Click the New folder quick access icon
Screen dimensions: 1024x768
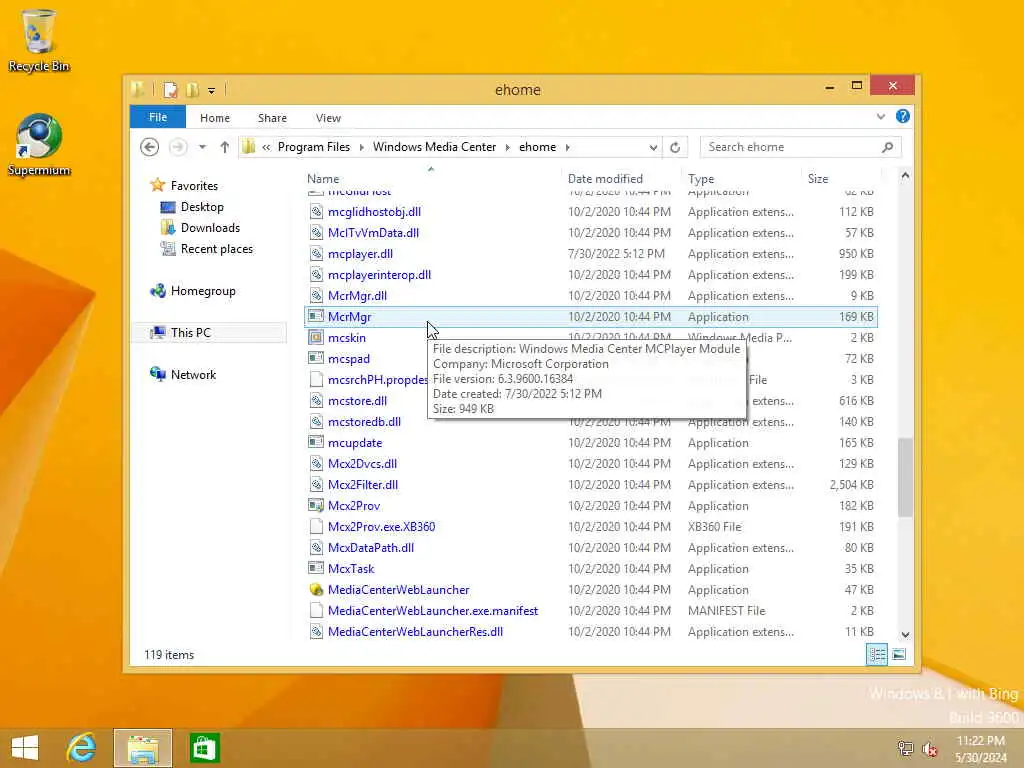(192, 89)
